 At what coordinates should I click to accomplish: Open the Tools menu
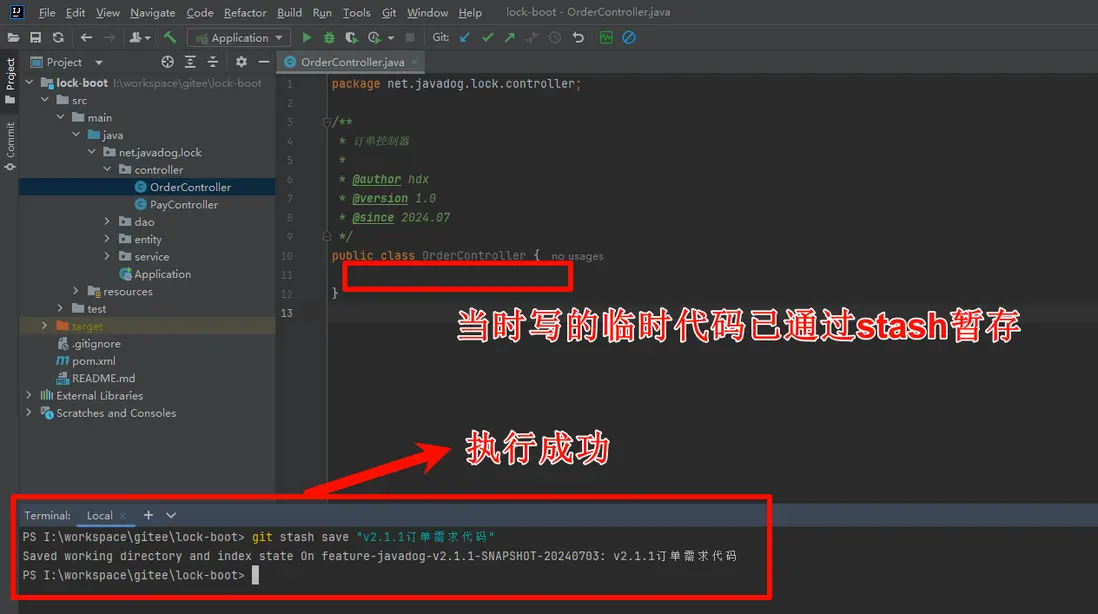click(x=356, y=13)
